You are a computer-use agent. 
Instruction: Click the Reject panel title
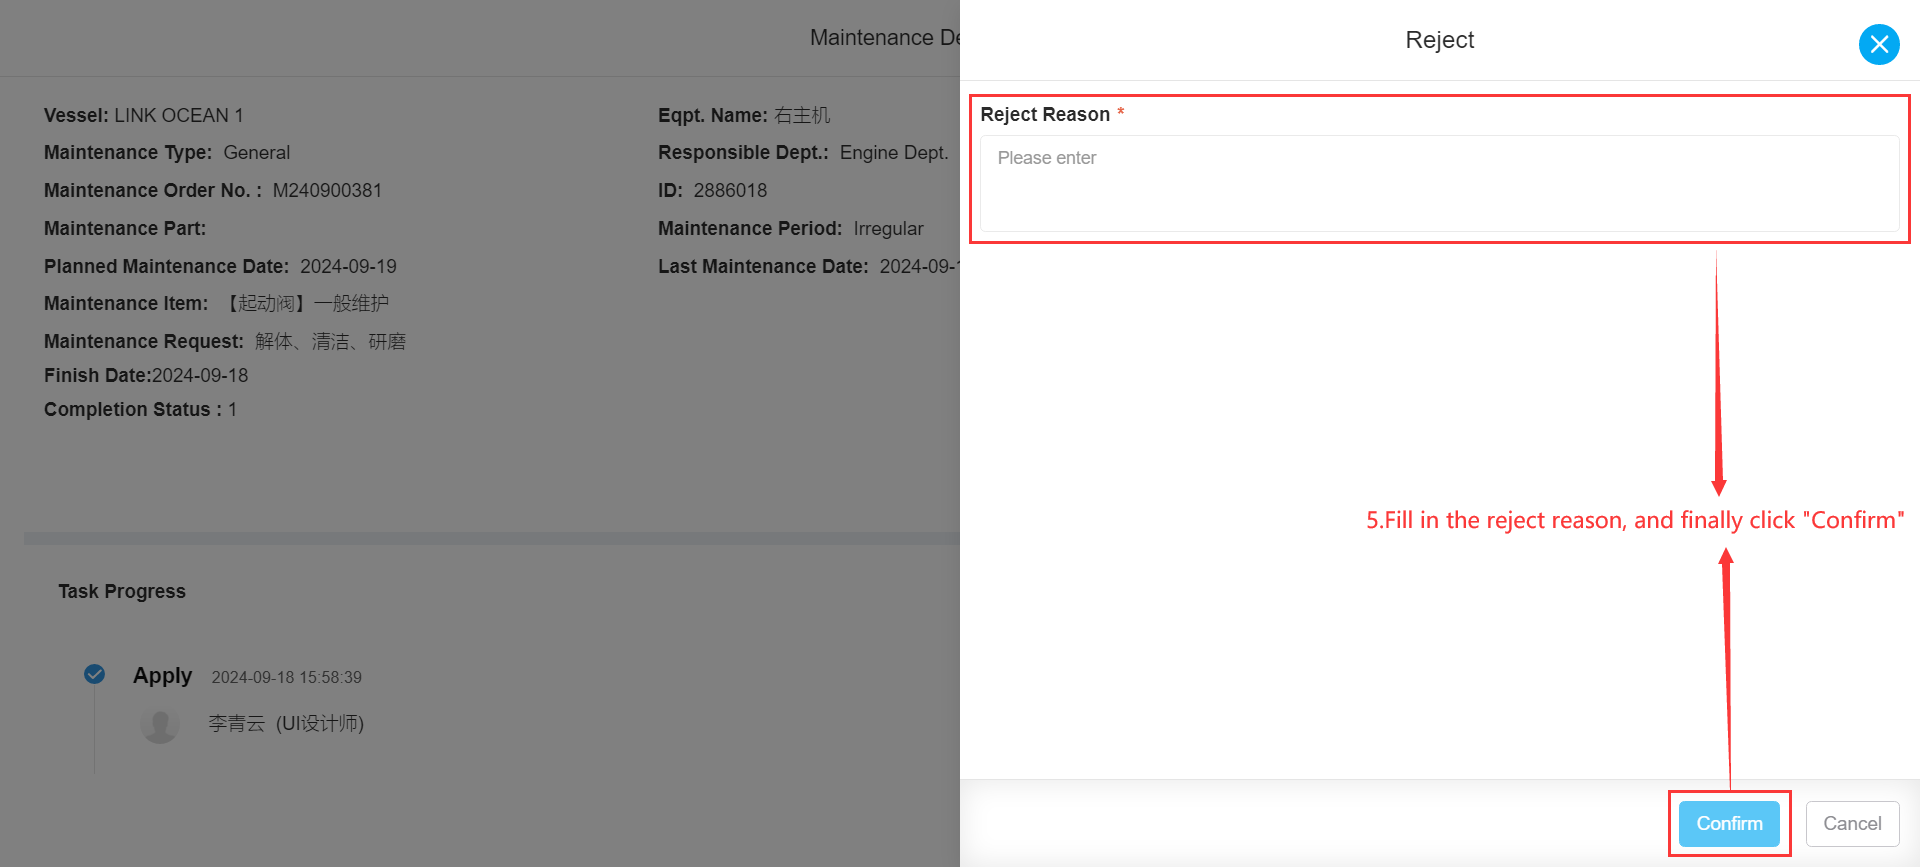(x=1439, y=40)
